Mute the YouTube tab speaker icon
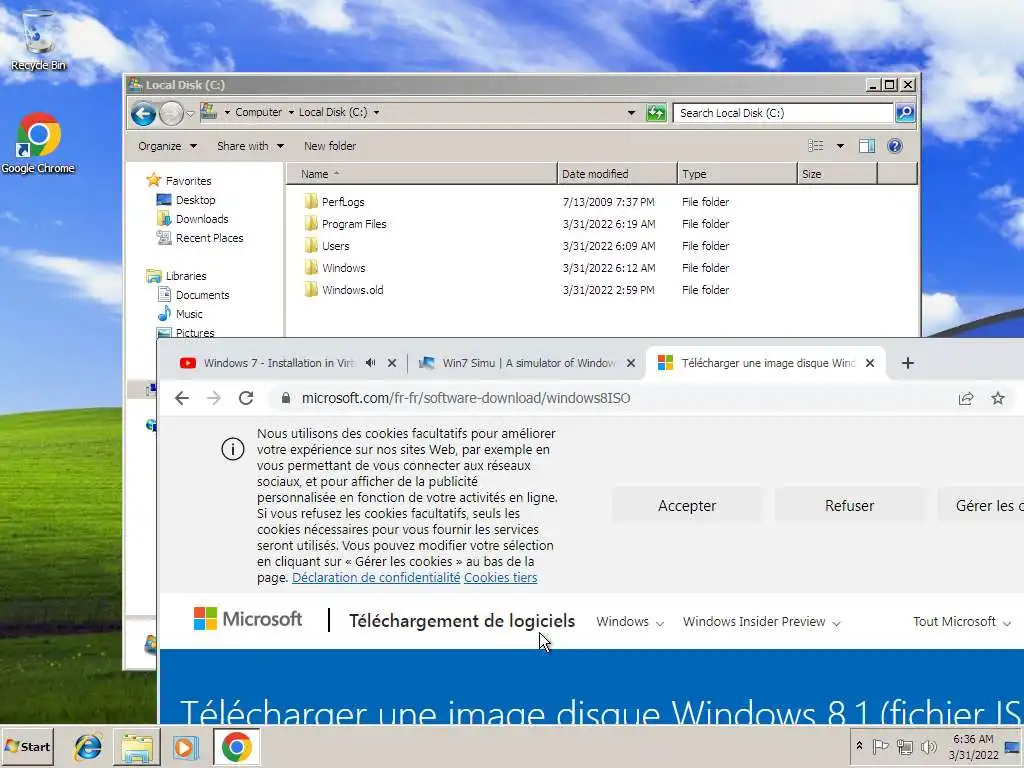 coord(370,362)
